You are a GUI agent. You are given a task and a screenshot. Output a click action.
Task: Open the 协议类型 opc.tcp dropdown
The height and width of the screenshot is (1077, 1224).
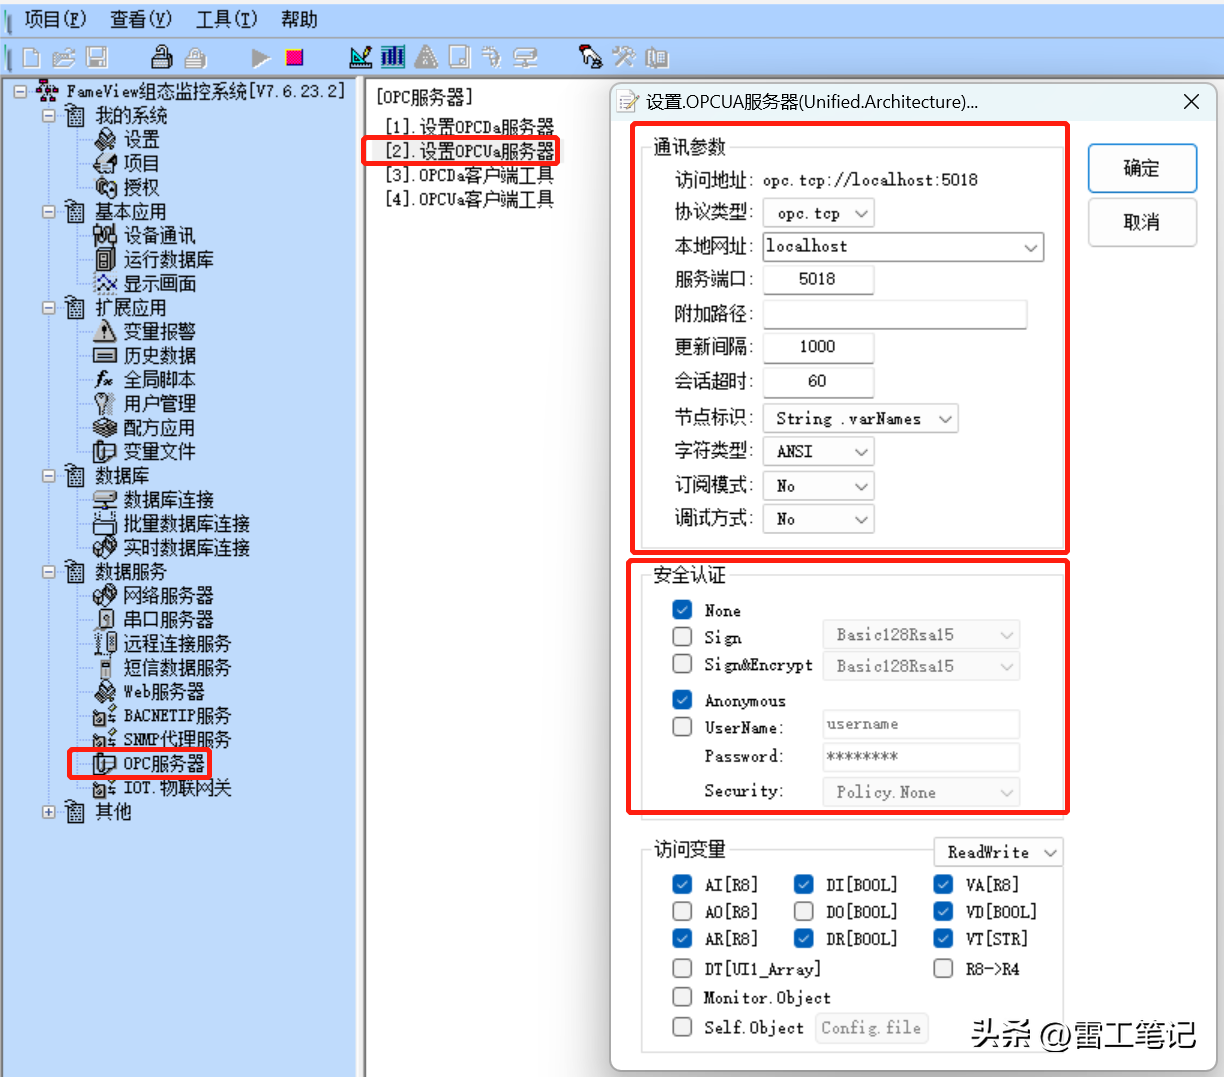click(818, 213)
